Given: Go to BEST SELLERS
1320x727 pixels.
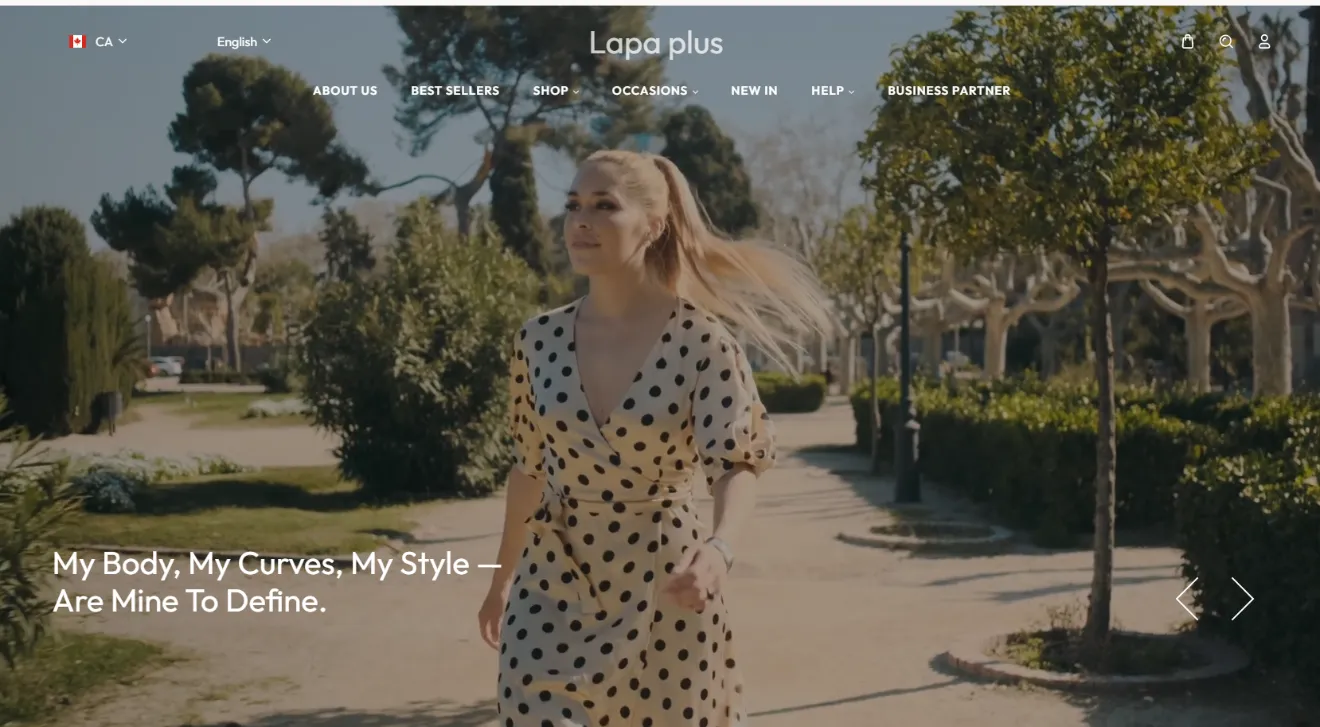Looking at the screenshot, I should coord(455,90).
